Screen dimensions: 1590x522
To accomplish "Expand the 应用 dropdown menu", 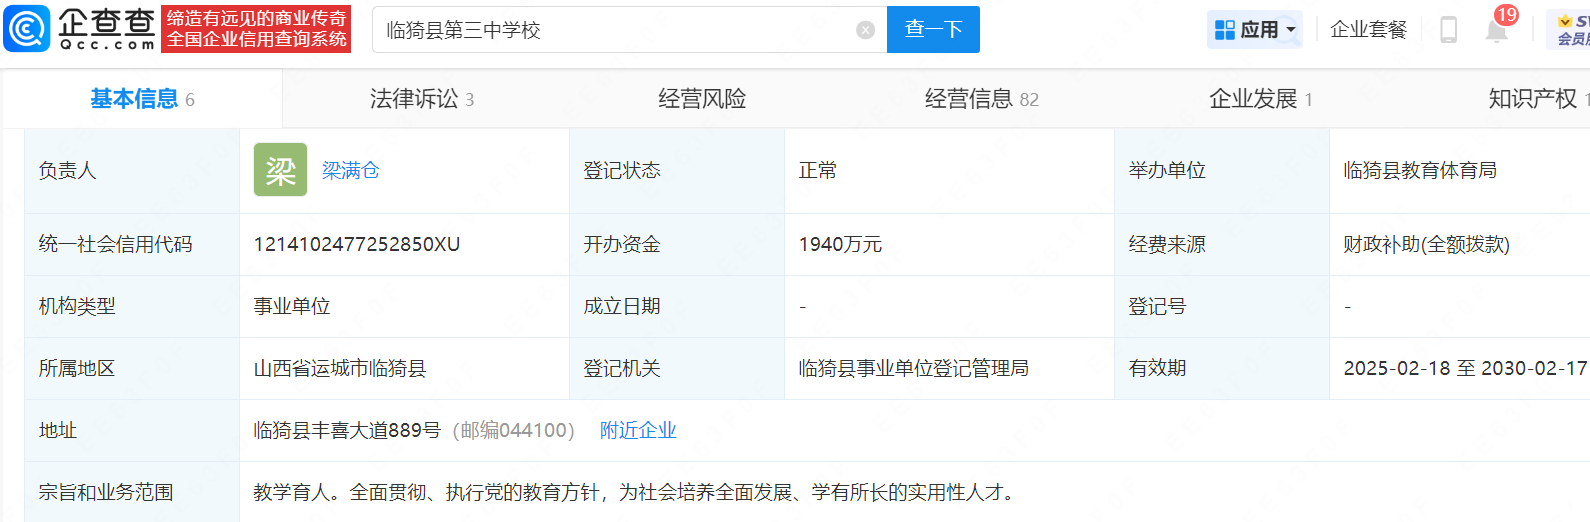I will click(1256, 30).
